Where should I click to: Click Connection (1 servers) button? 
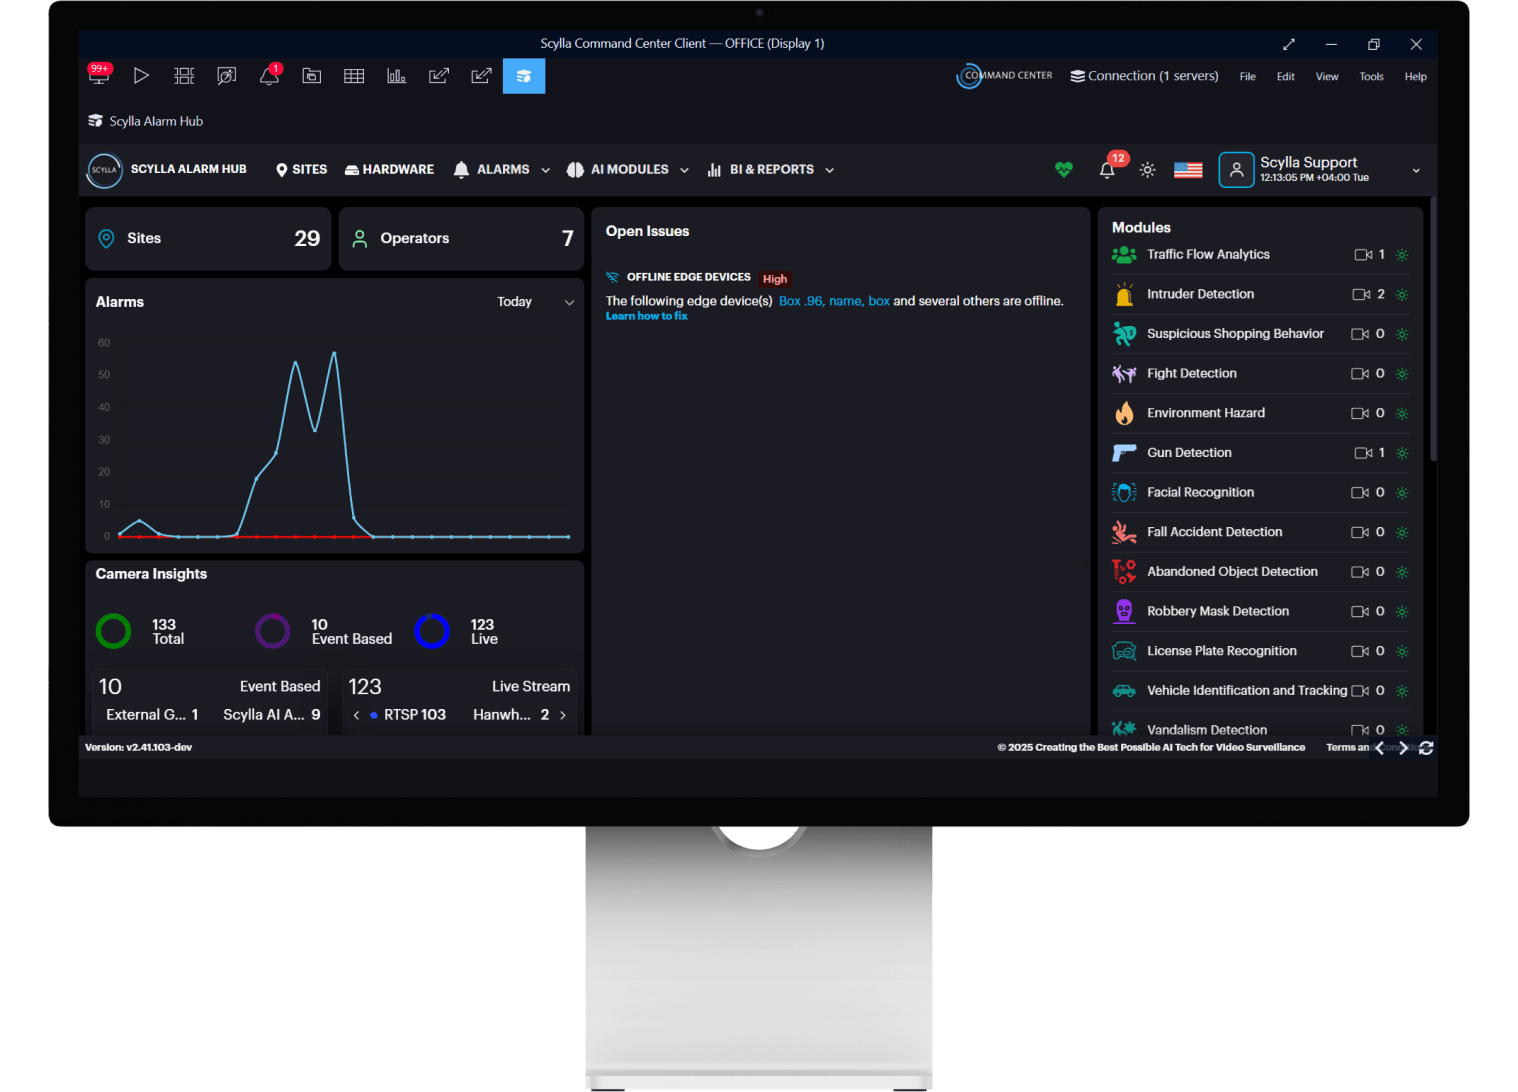click(1145, 76)
